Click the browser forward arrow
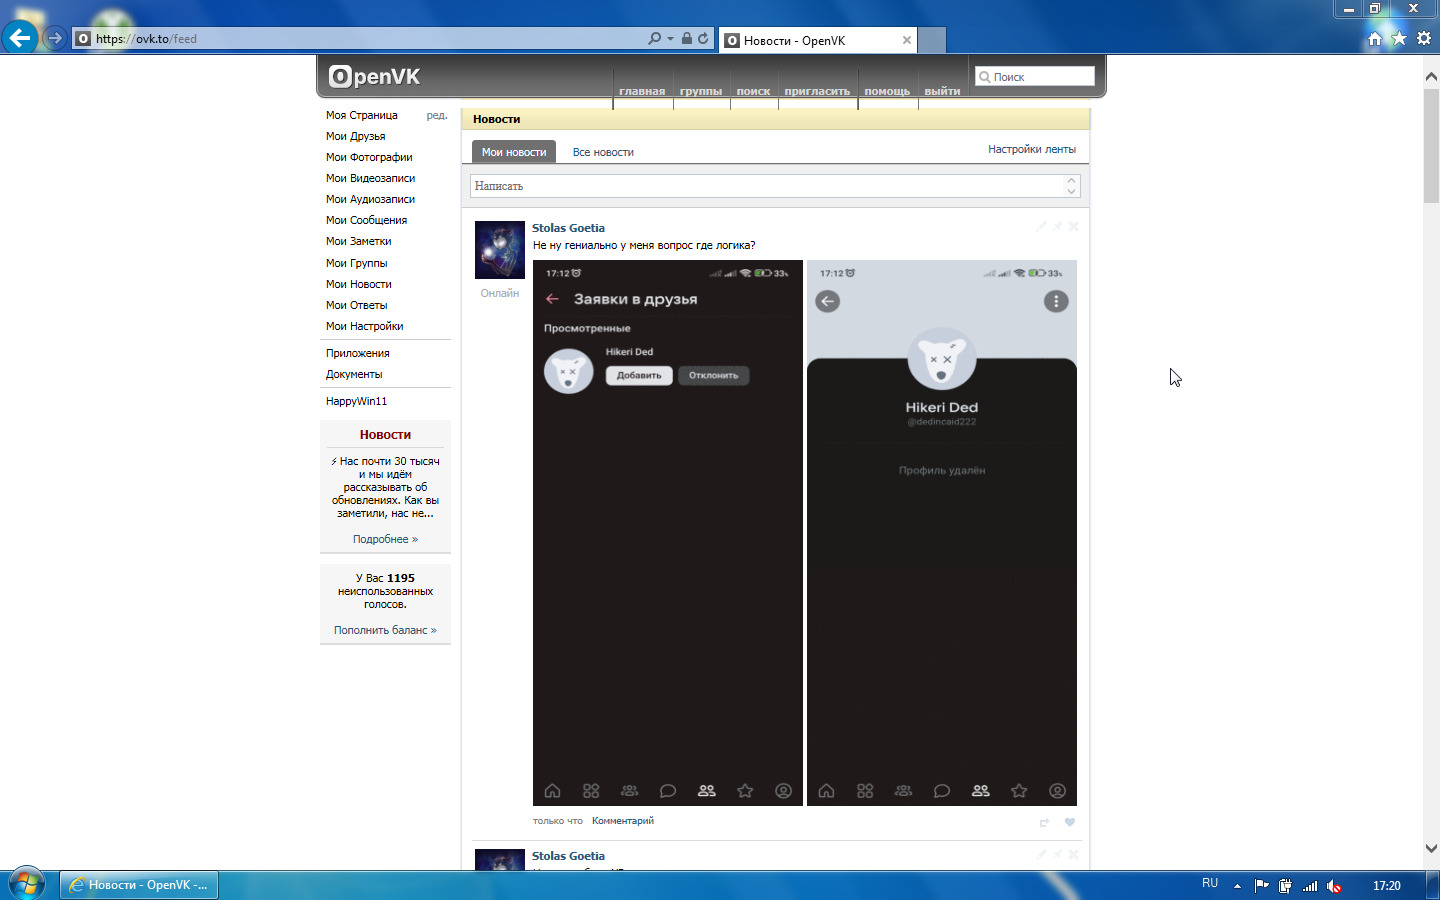 tap(55, 38)
